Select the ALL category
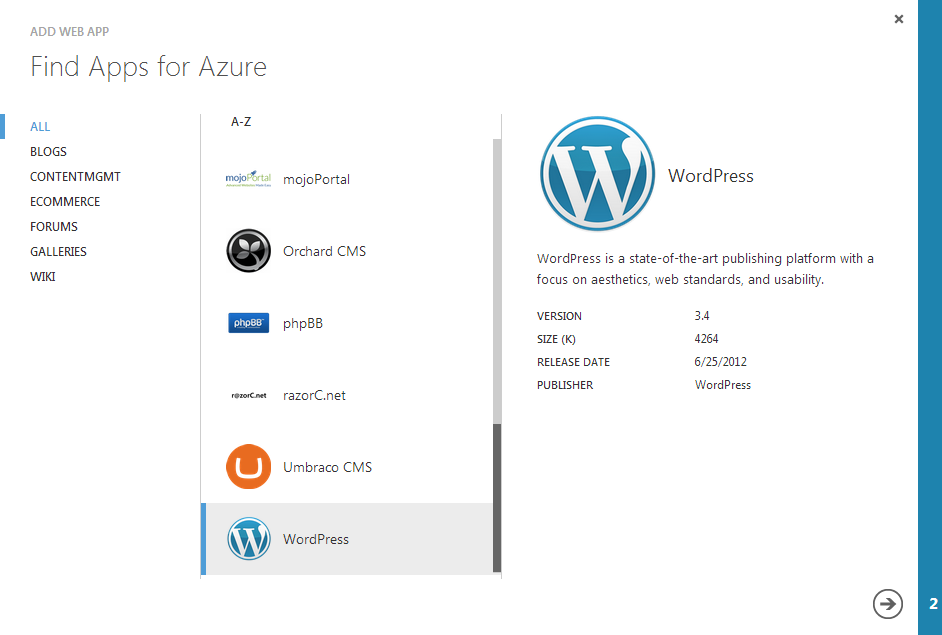The height and width of the screenshot is (635, 942). click(40, 127)
